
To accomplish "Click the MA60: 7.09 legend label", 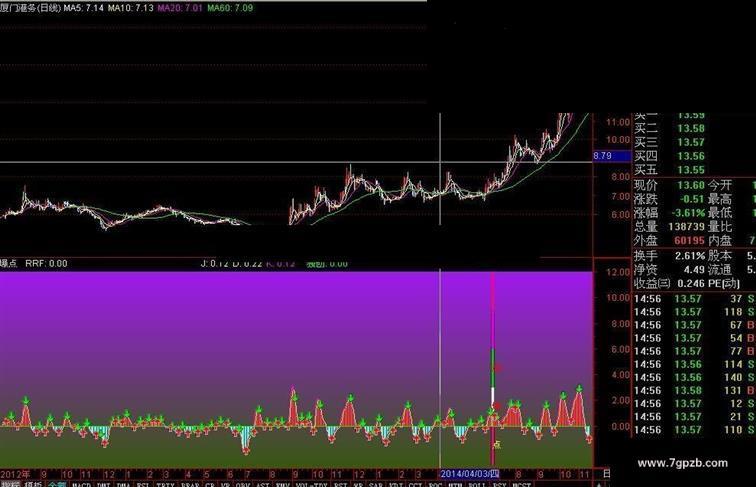I will [230, 8].
